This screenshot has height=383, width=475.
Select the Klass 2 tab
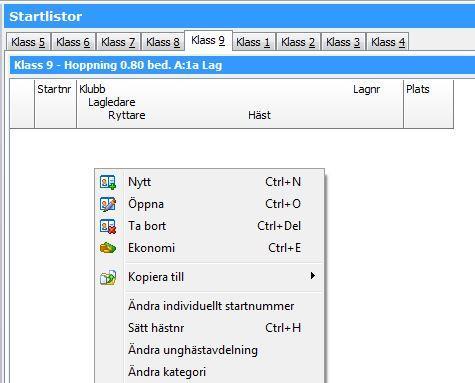(298, 42)
